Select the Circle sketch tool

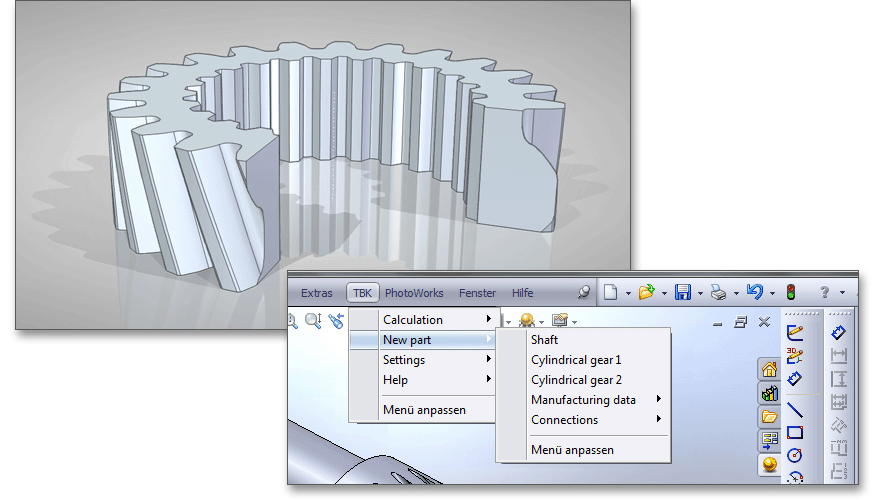coord(795,455)
